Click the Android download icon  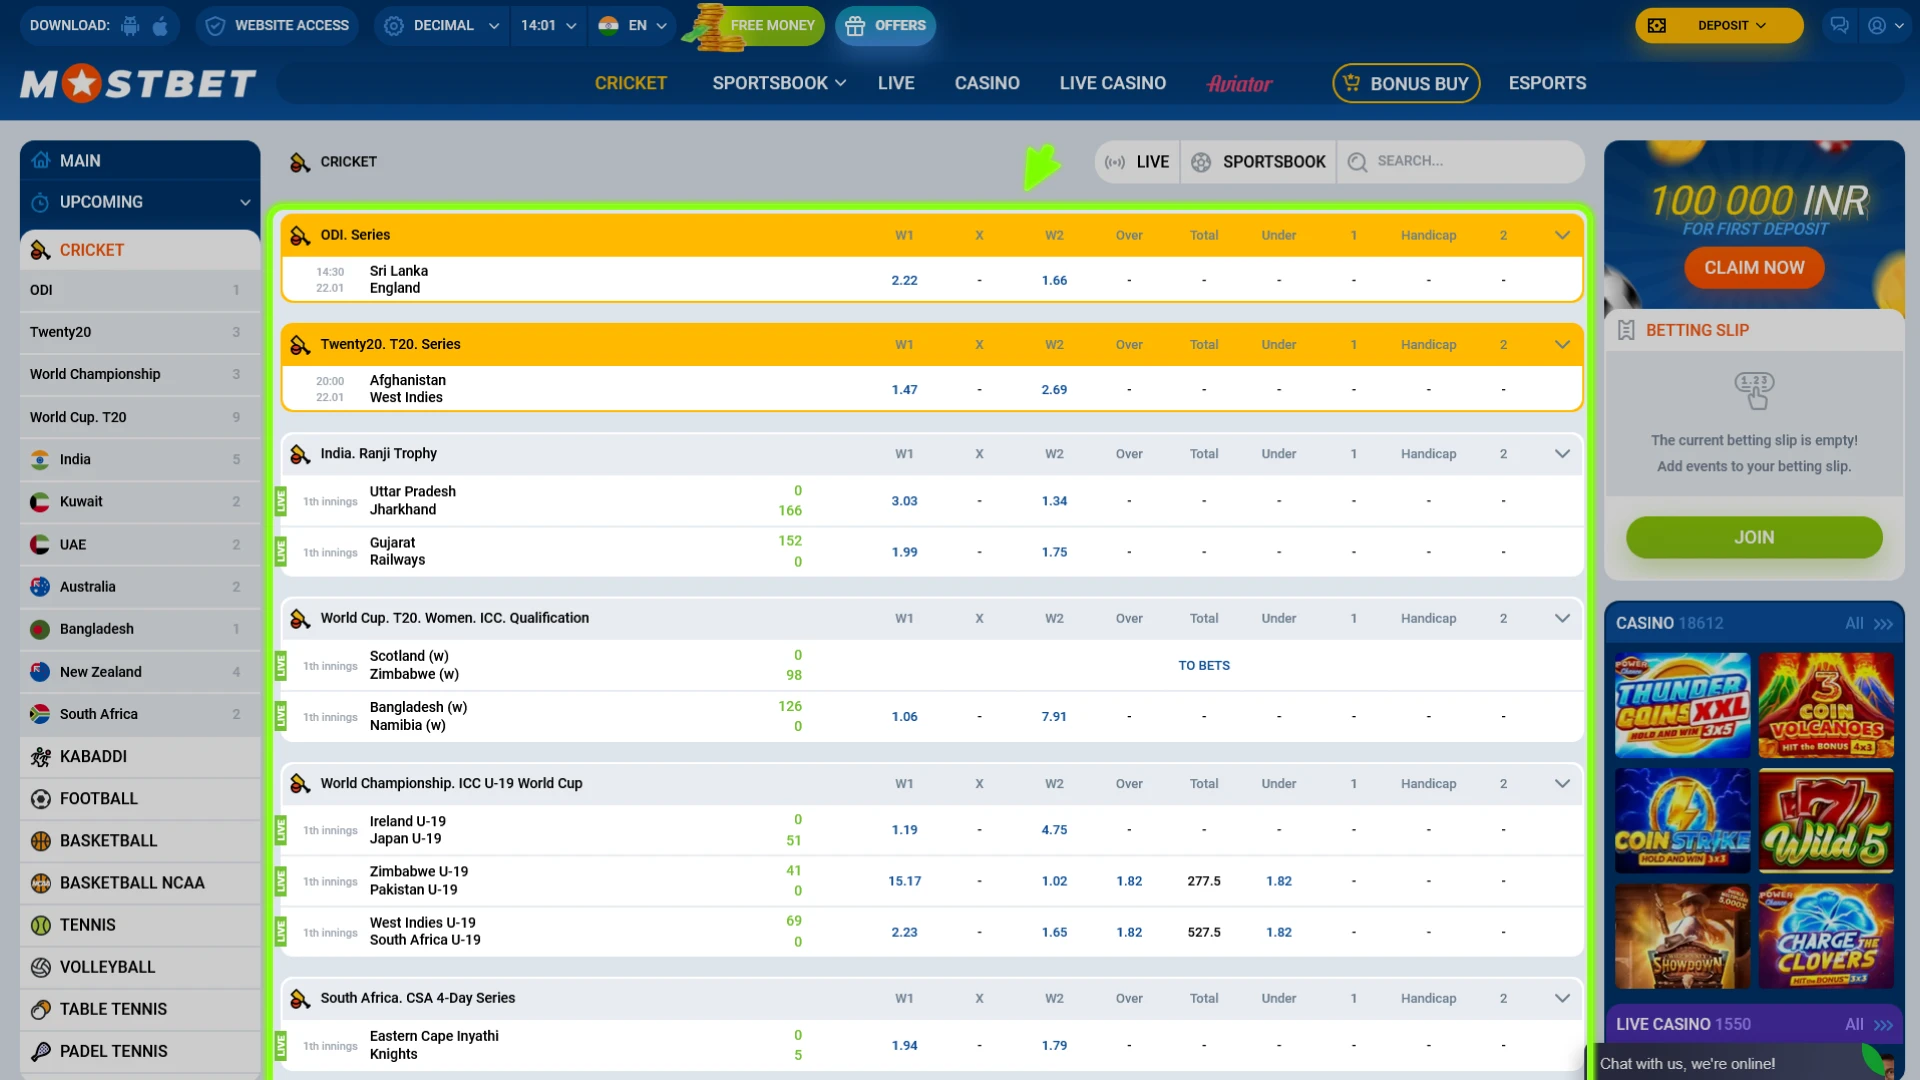tap(130, 25)
